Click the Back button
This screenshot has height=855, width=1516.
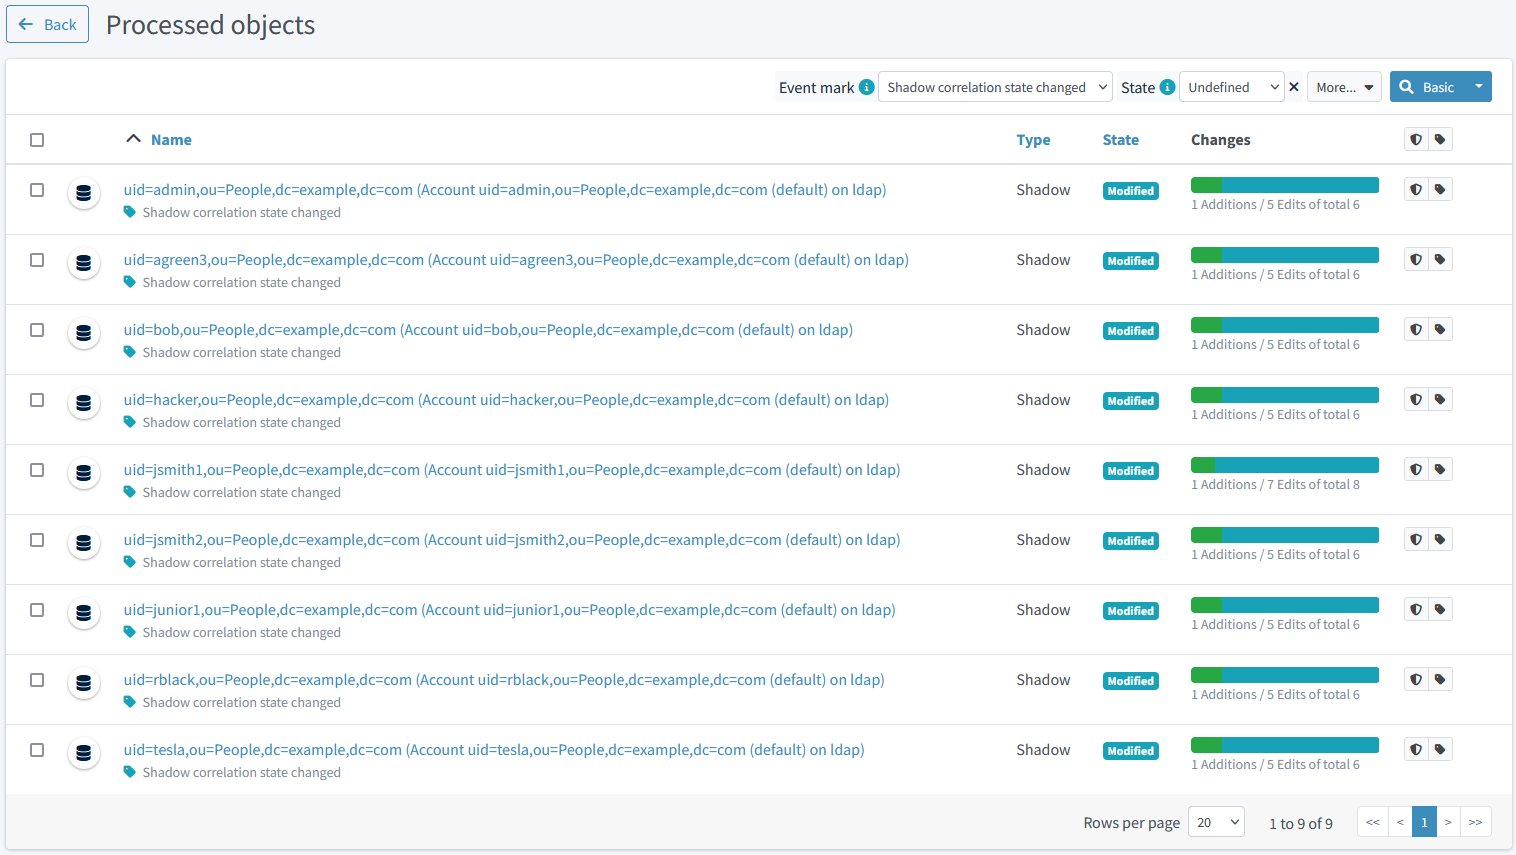coord(47,24)
